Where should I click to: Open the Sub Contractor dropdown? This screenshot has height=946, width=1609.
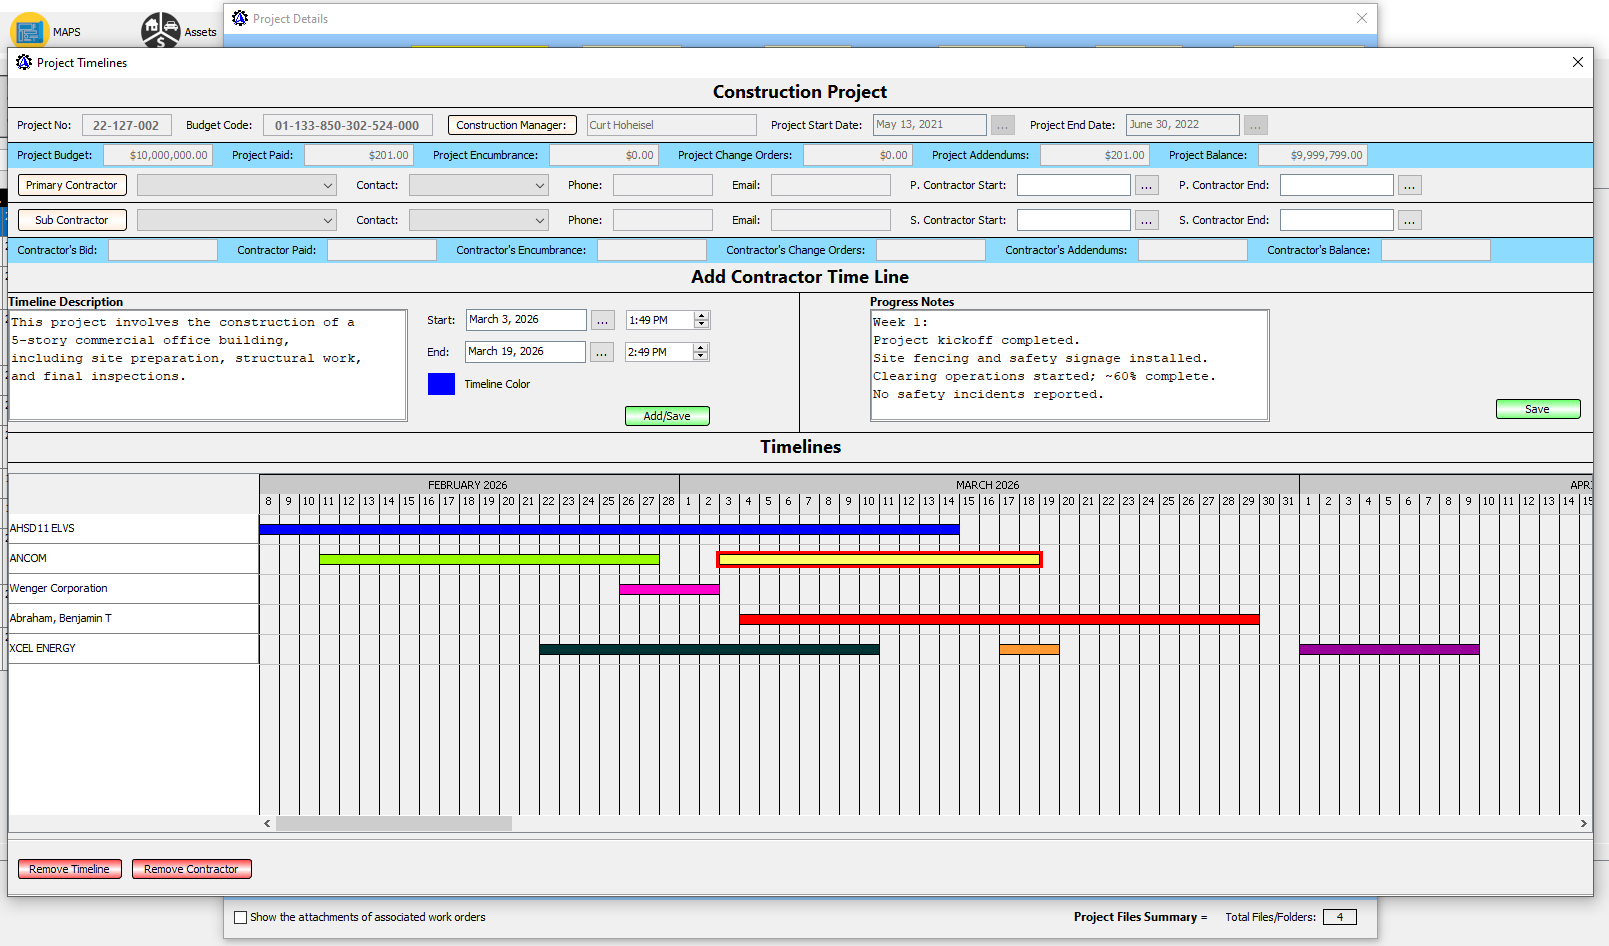point(330,219)
